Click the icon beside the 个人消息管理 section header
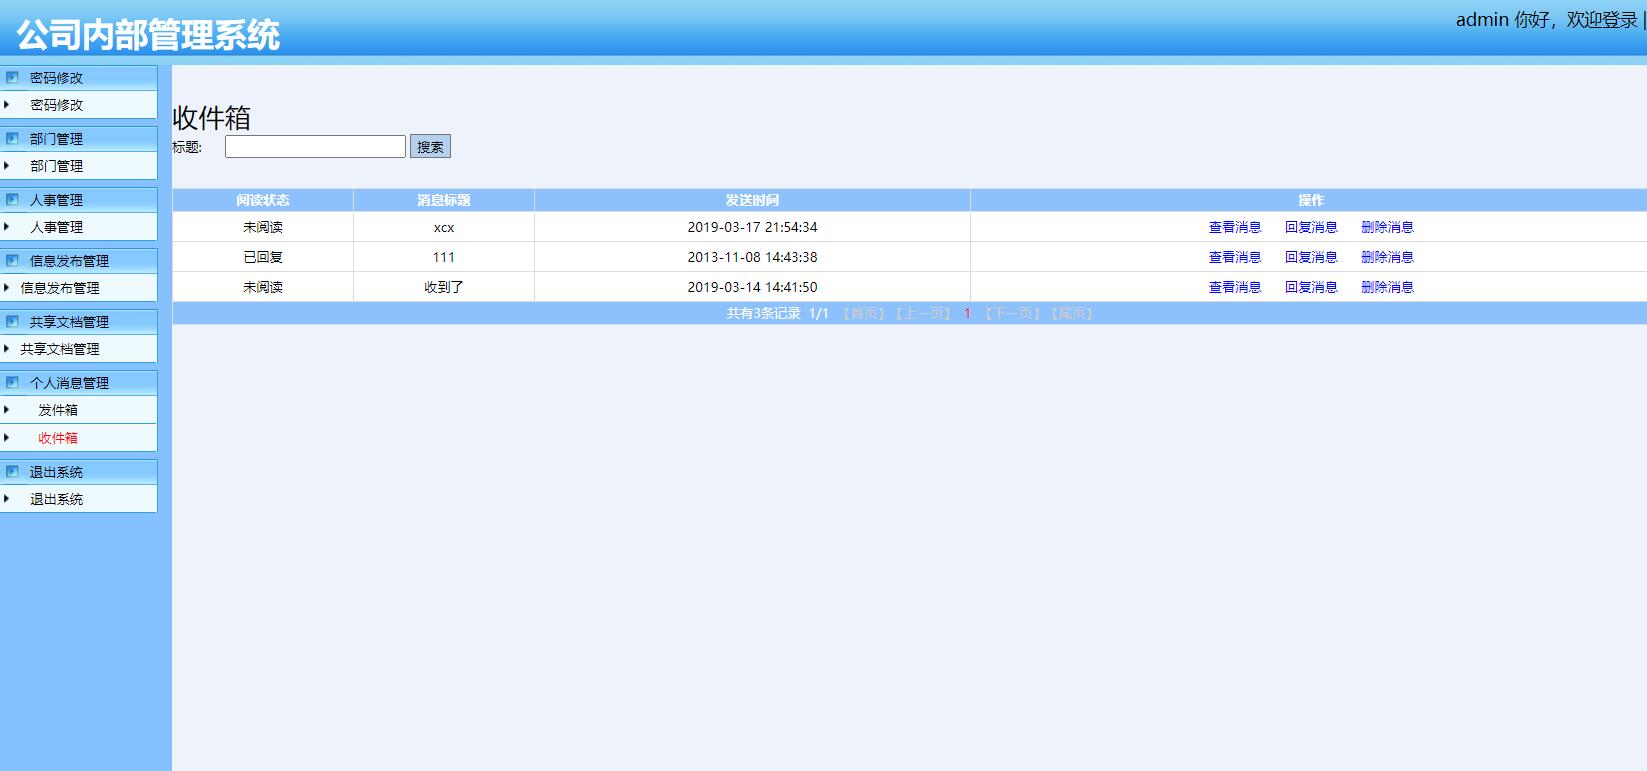The width and height of the screenshot is (1647, 771). click(12, 382)
